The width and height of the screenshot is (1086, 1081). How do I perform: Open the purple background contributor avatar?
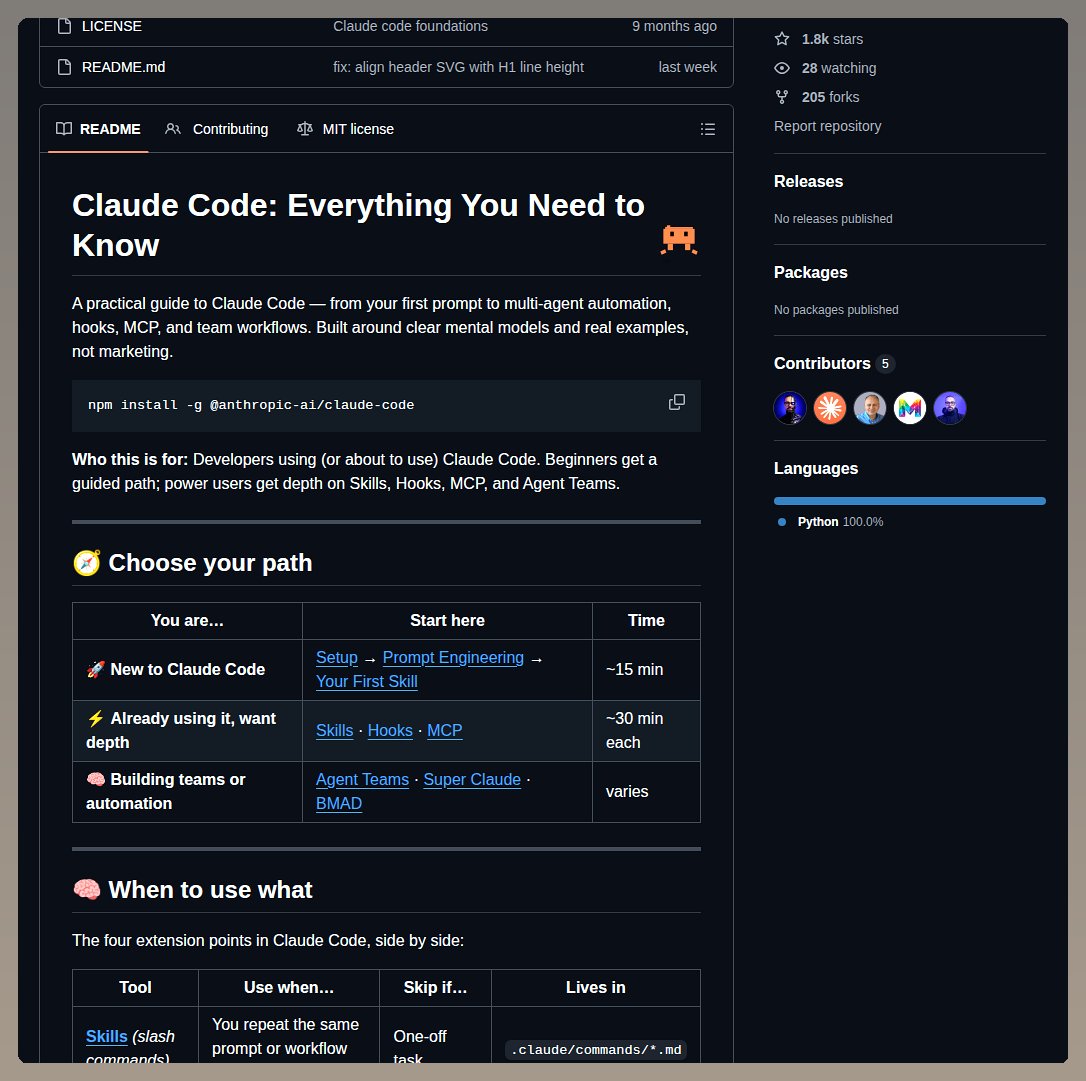pos(950,408)
